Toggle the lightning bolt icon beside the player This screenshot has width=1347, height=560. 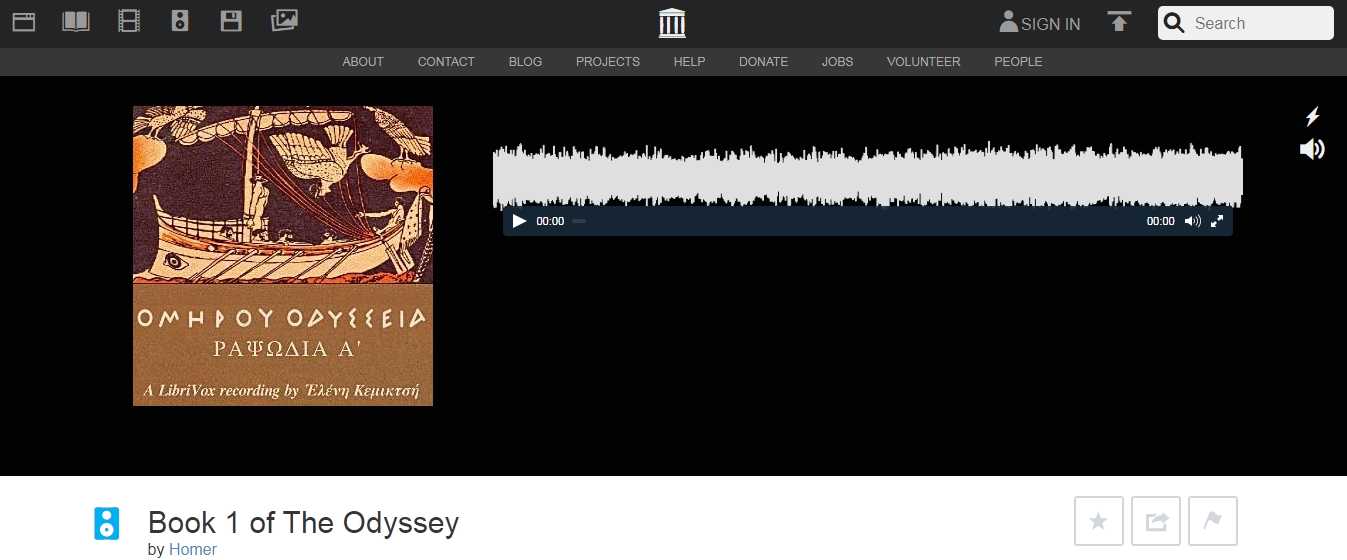(x=1313, y=117)
